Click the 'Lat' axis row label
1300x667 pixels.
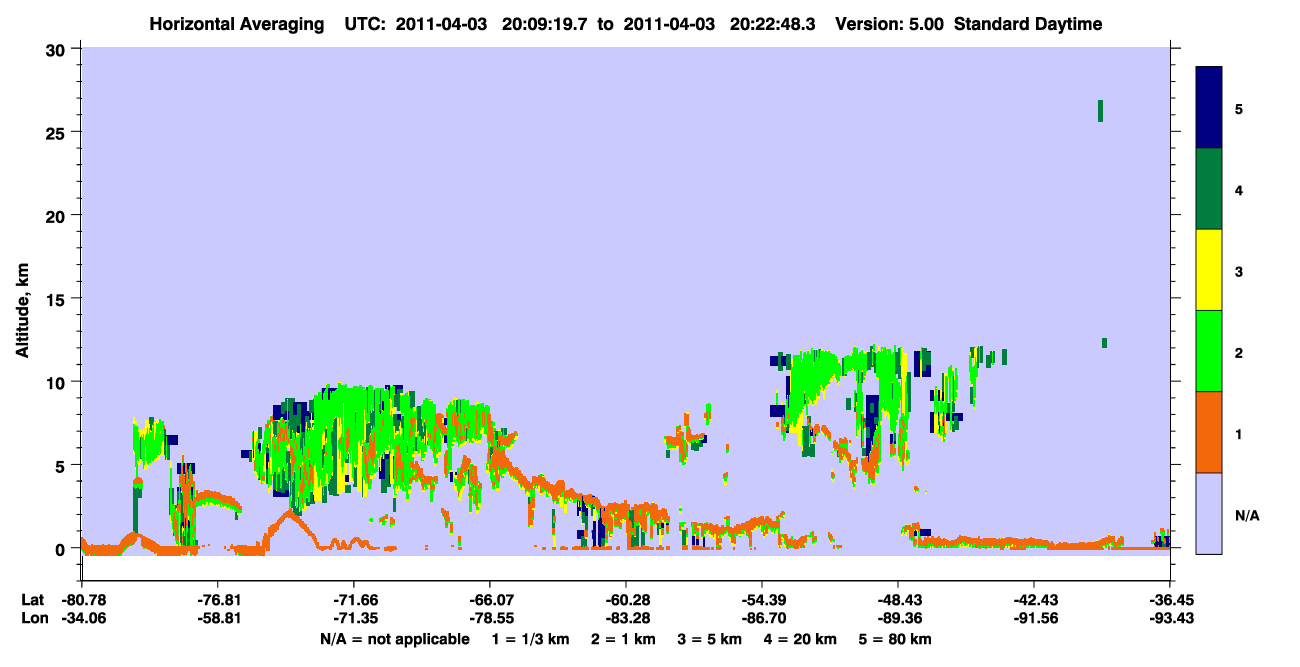coord(32,600)
